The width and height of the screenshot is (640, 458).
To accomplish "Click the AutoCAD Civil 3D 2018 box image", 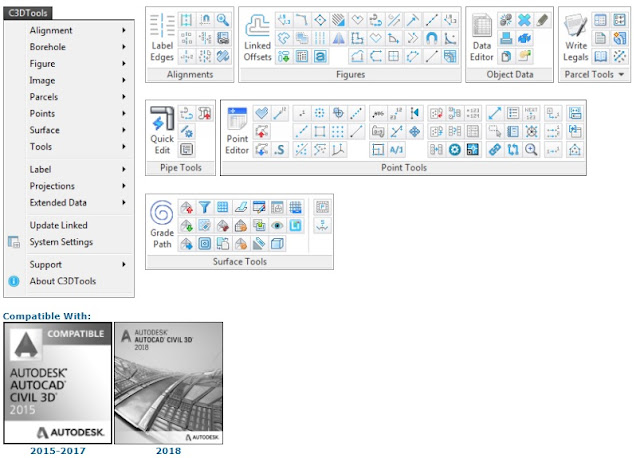I will click(x=169, y=383).
